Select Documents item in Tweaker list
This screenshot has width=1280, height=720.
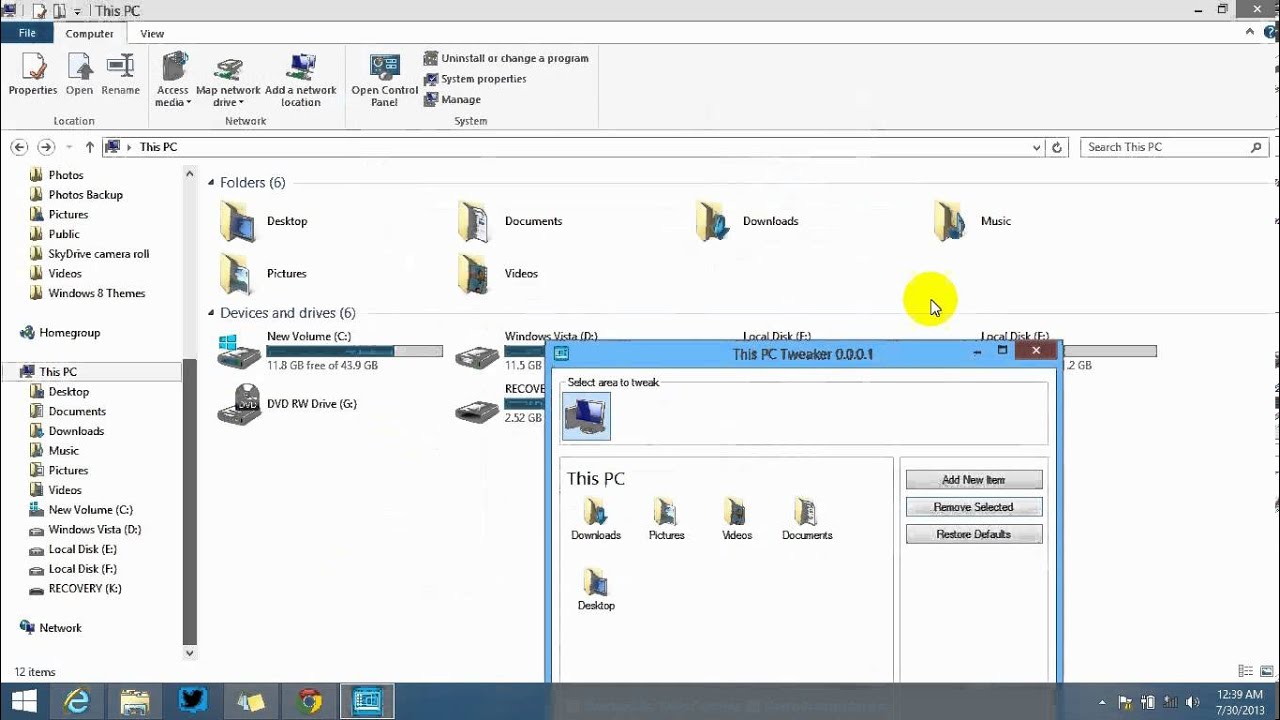[807, 520]
